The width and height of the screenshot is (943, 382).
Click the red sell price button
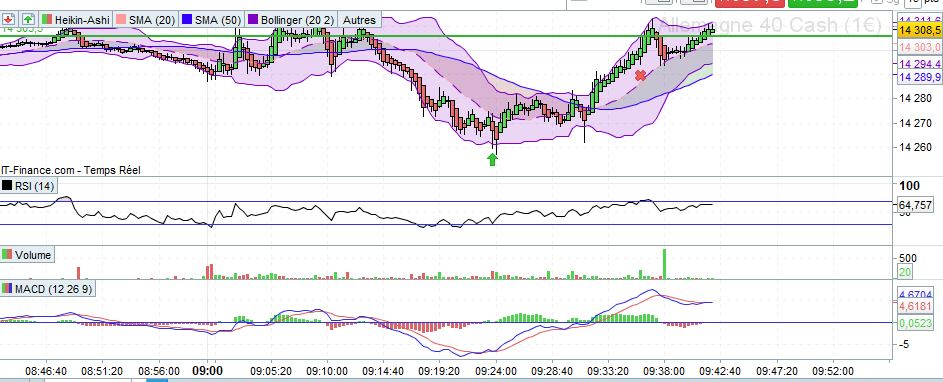point(749,2)
